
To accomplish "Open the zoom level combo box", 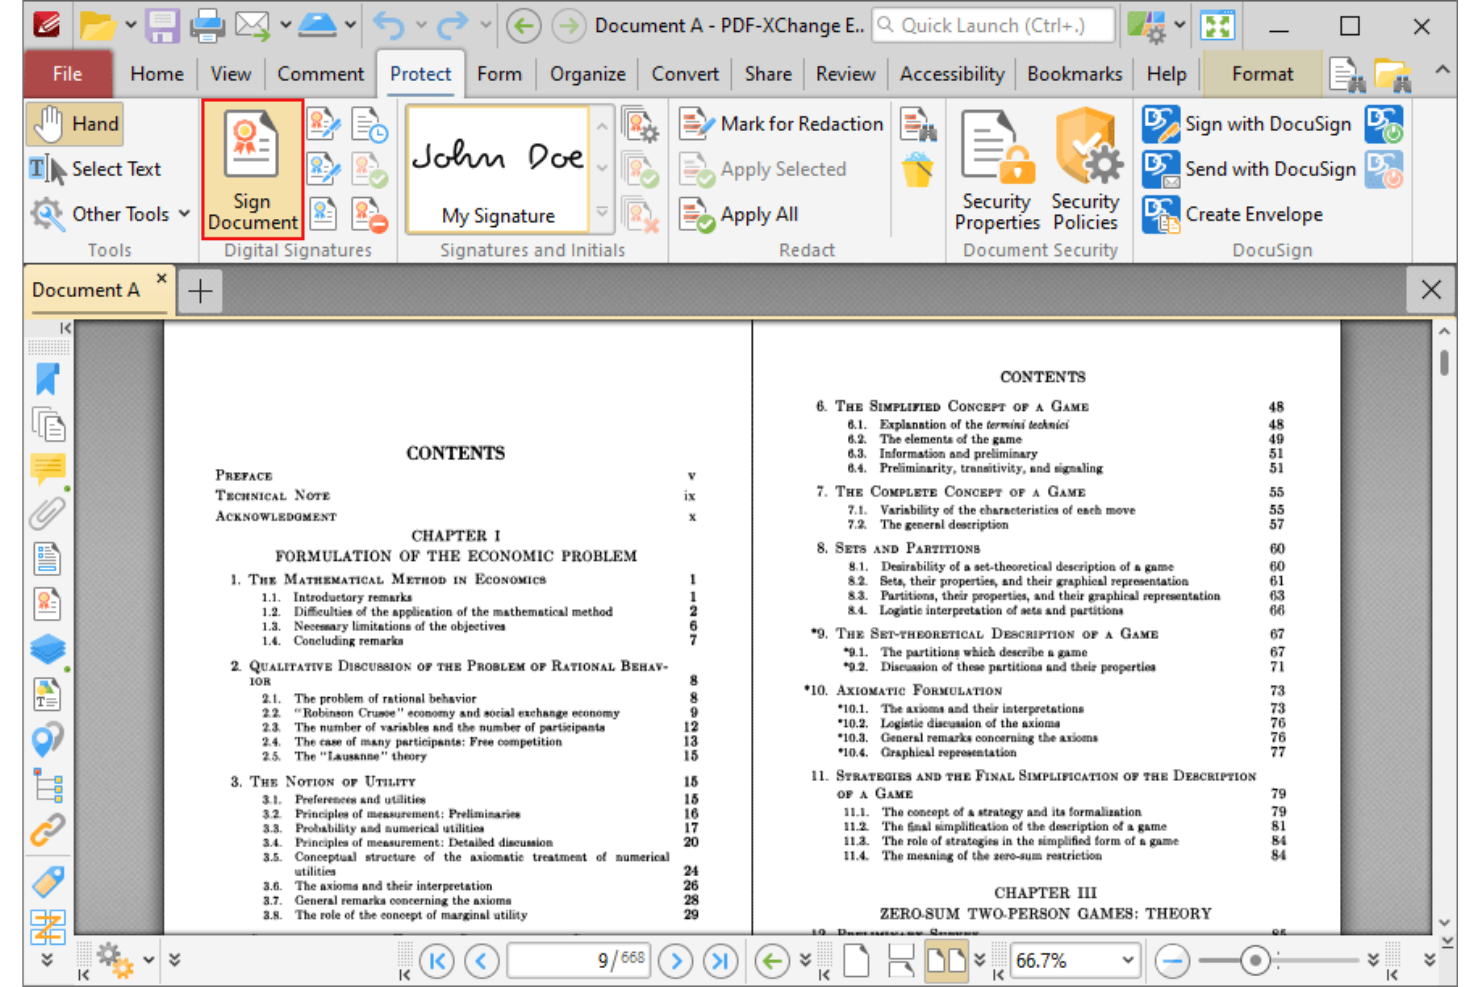I will click(1075, 960).
